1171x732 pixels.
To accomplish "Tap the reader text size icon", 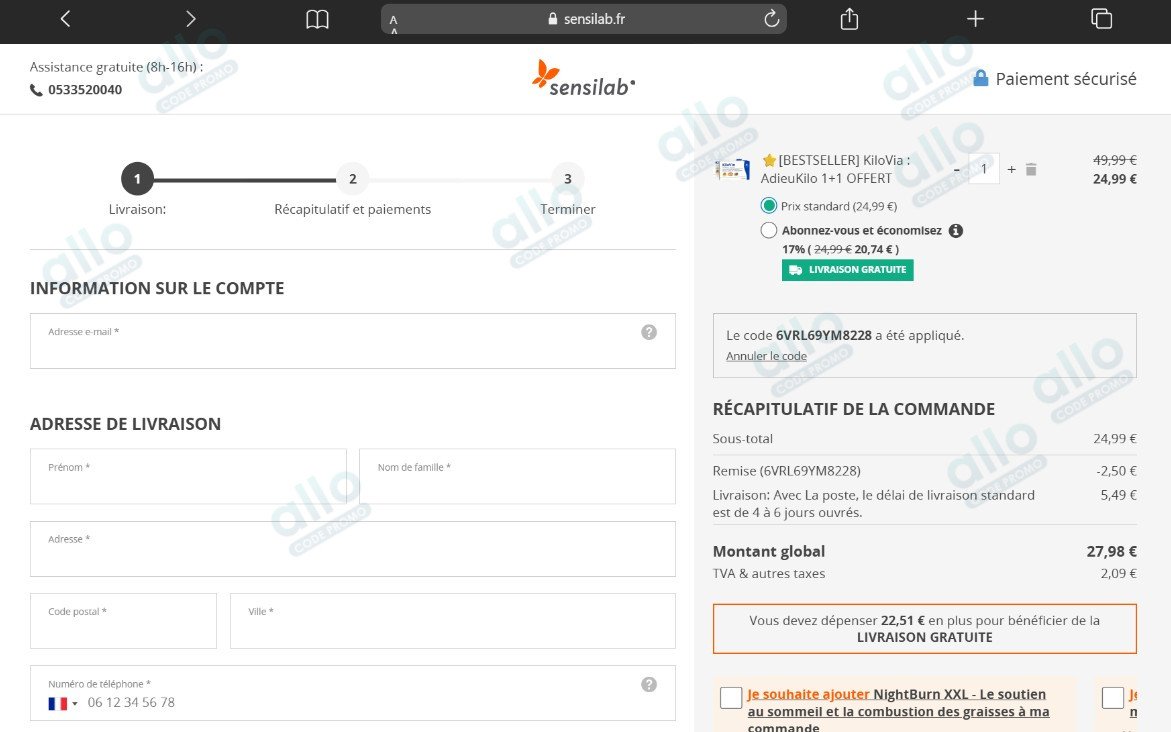I will [x=394, y=22].
